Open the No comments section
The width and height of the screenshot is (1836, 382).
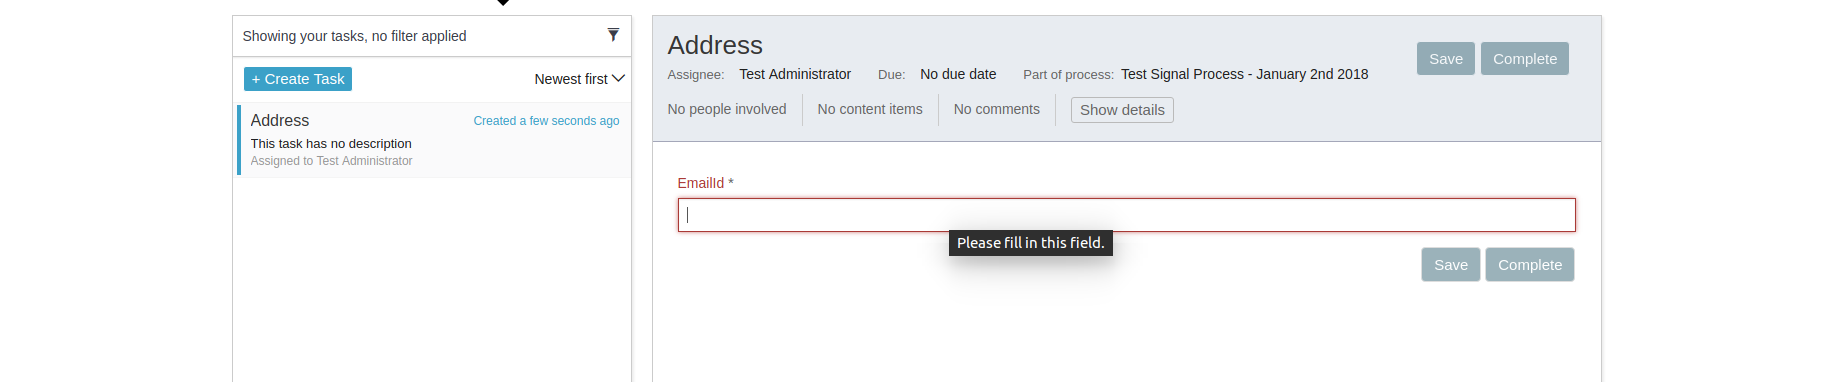pos(996,109)
